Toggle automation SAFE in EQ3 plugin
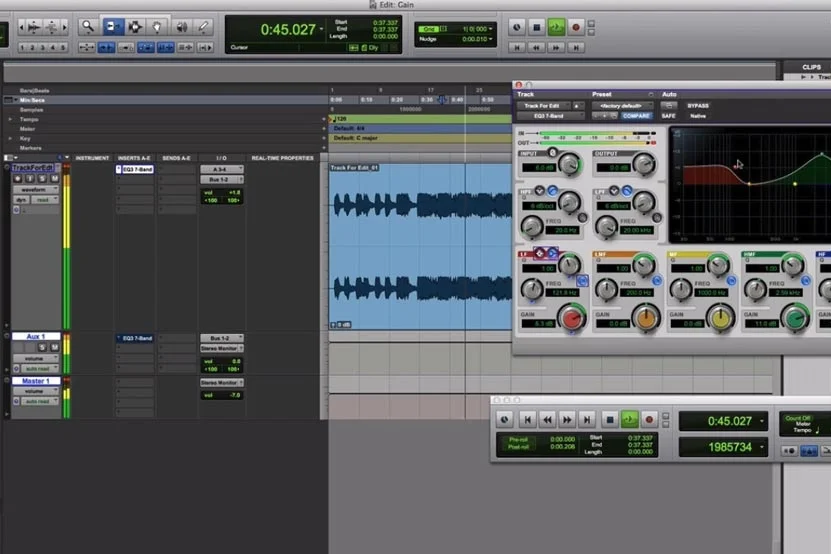Image resolution: width=831 pixels, height=554 pixels. point(668,116)
